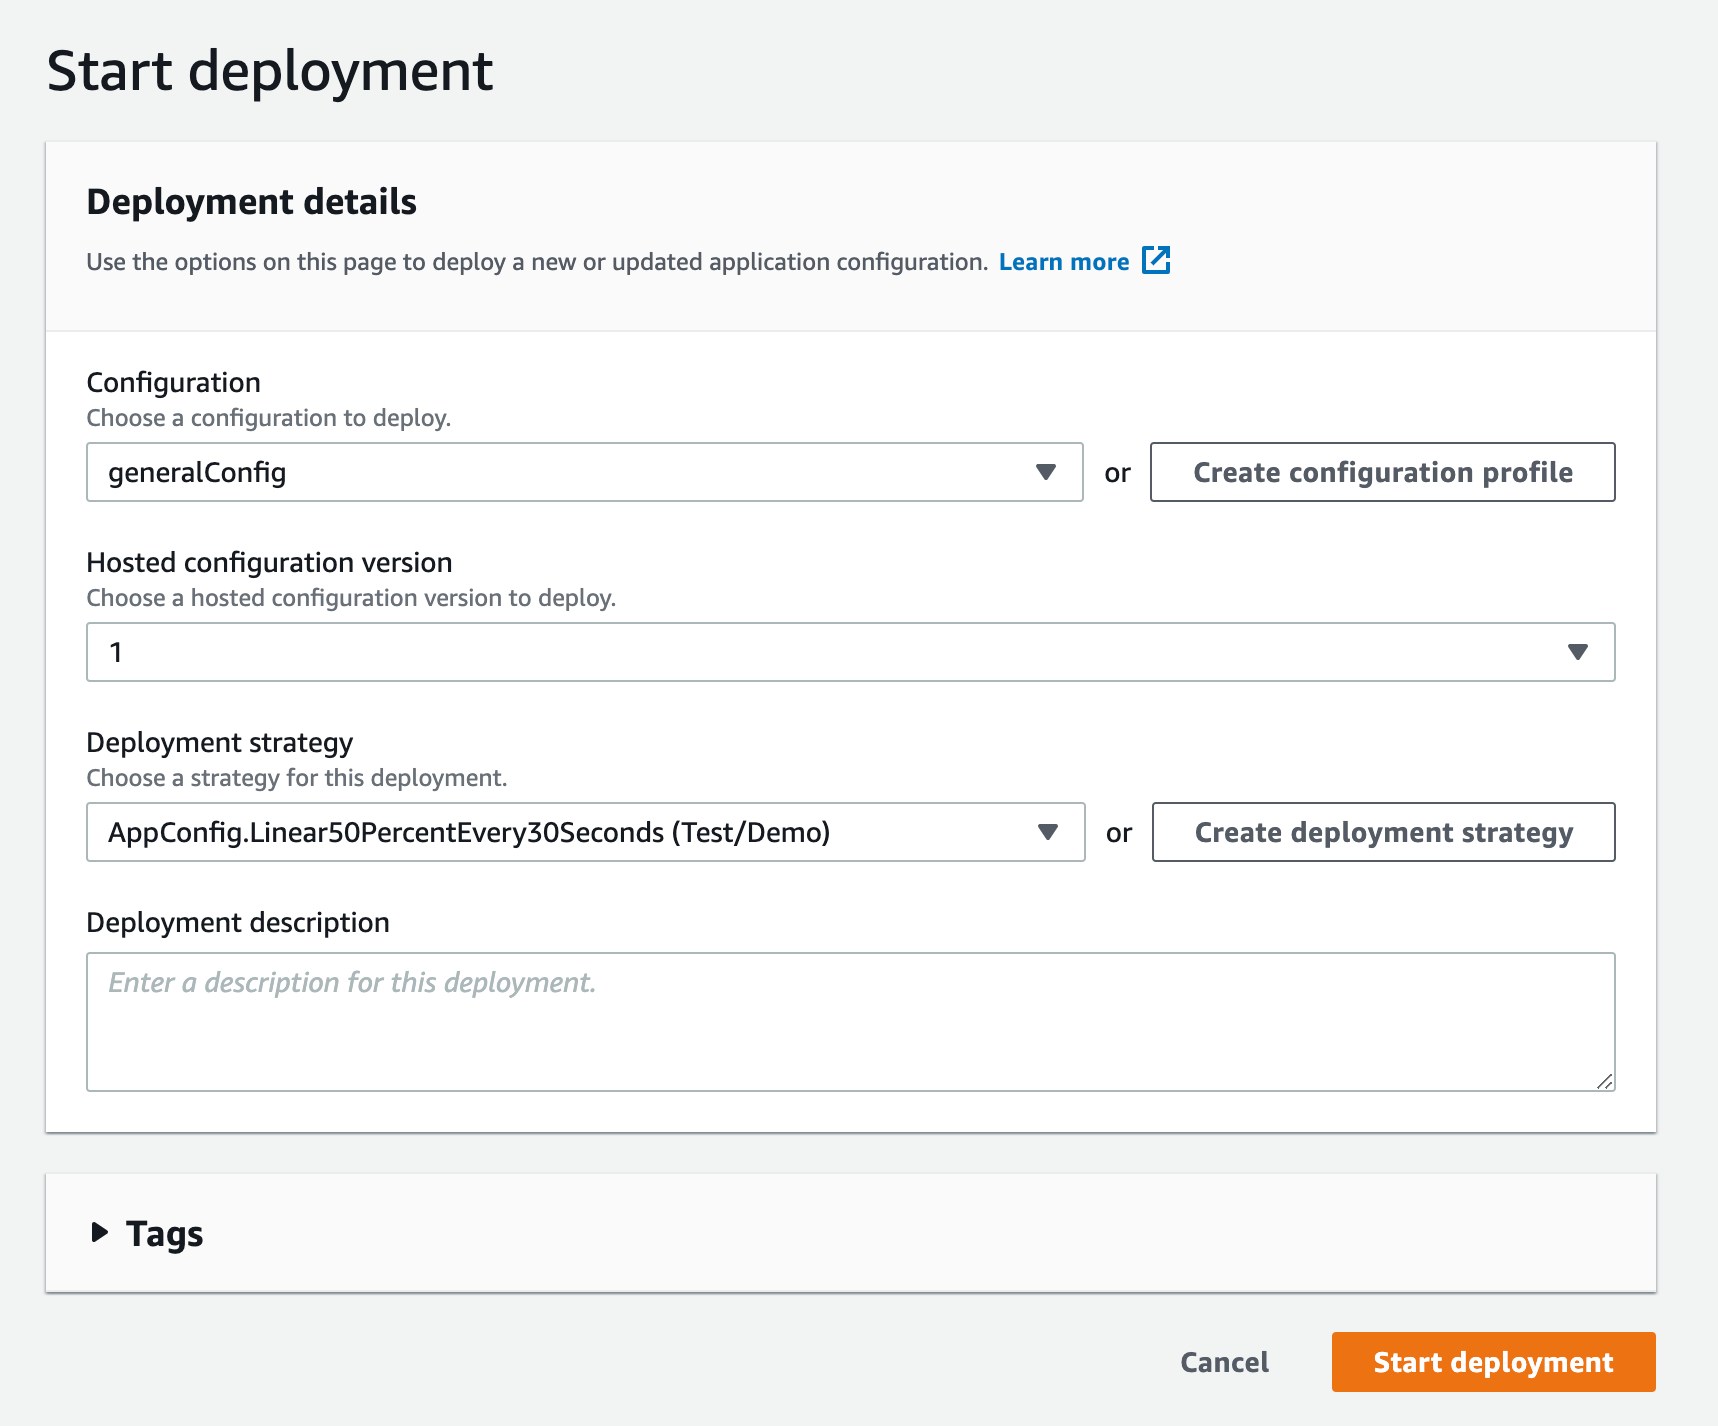Open the Learn more link
The width and height of the screenshot is (1718, 1426).
pyautogui.click(x=1064, y=262)
